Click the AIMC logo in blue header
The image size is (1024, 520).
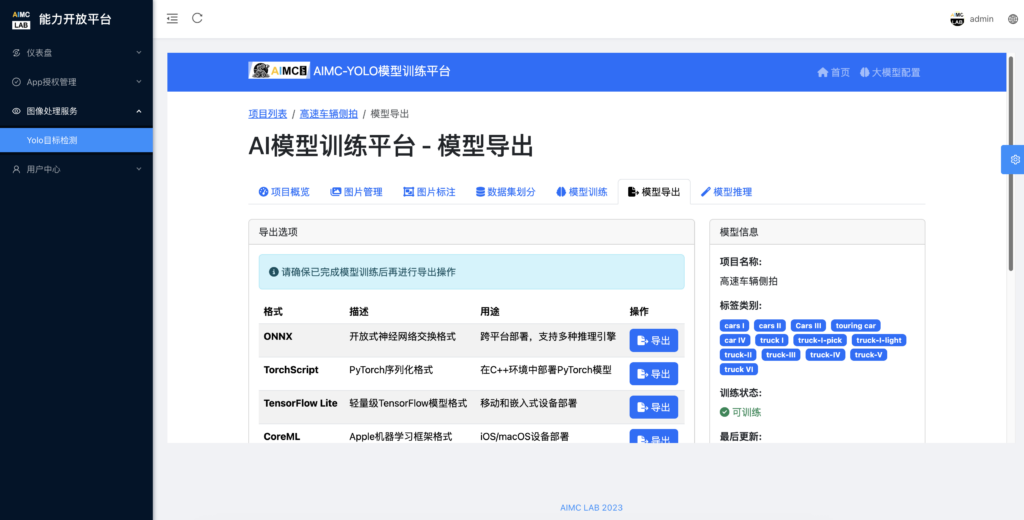coord(278,71)
